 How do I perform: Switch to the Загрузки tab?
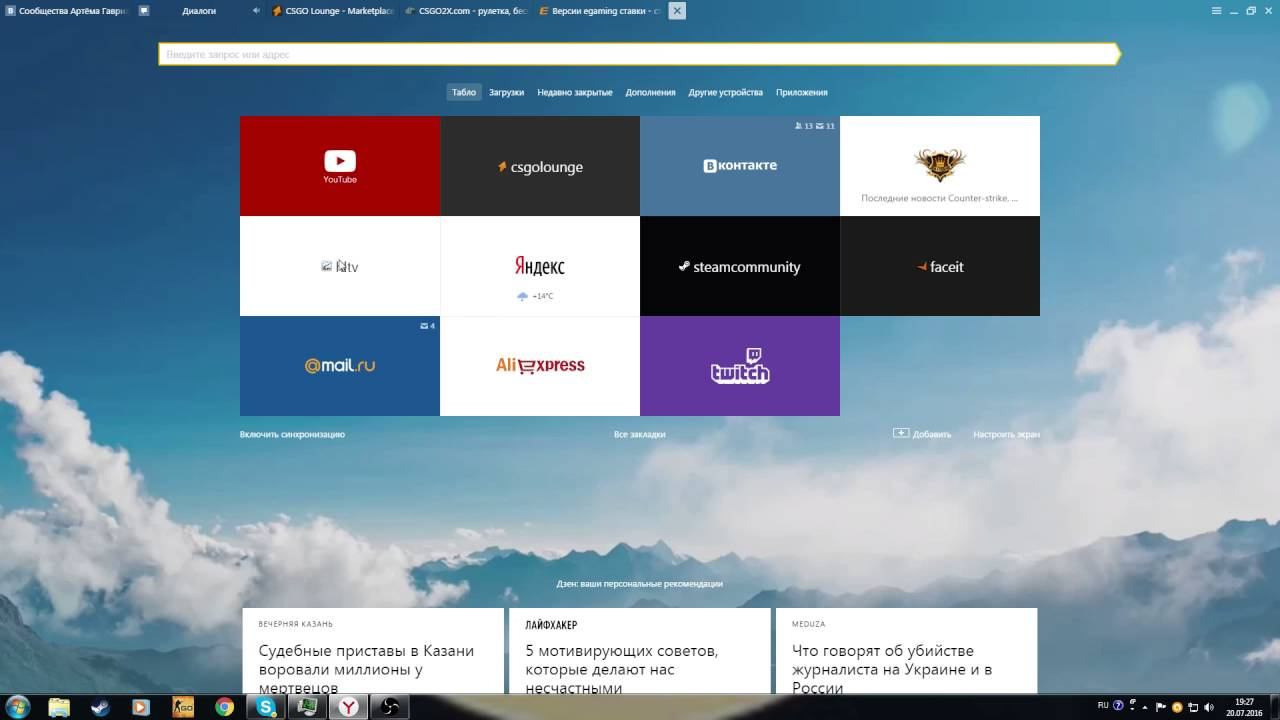506,92
